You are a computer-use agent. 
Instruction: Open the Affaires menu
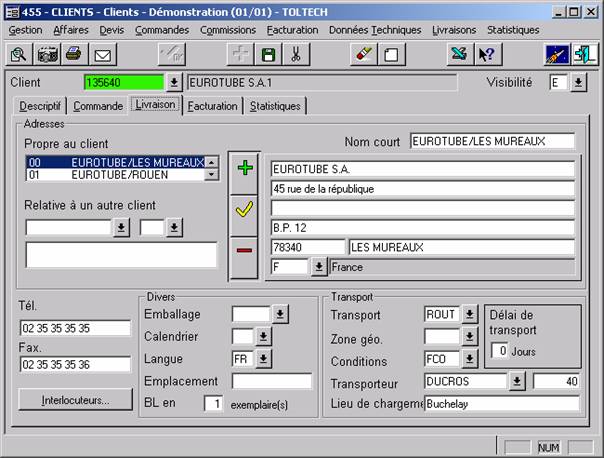point(71,30)
